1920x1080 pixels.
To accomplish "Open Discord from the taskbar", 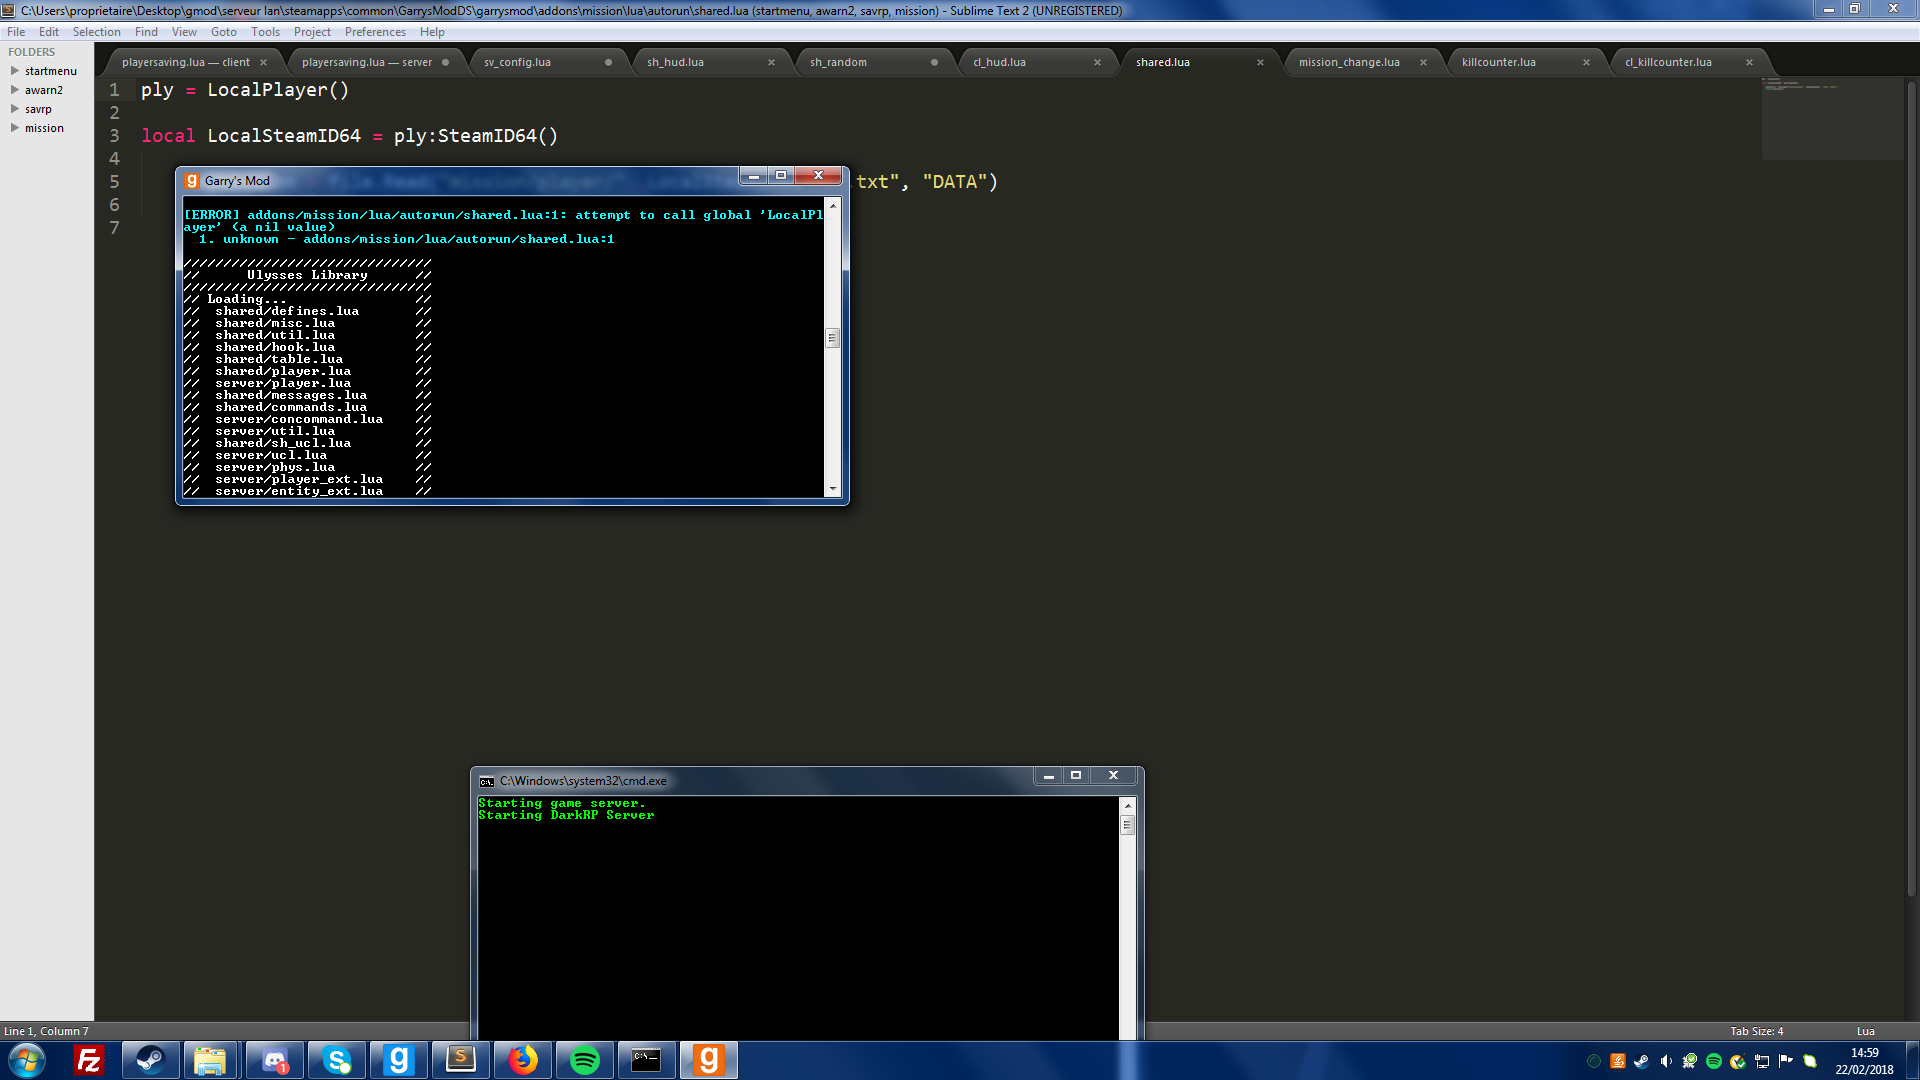I will pos(274,1060).
